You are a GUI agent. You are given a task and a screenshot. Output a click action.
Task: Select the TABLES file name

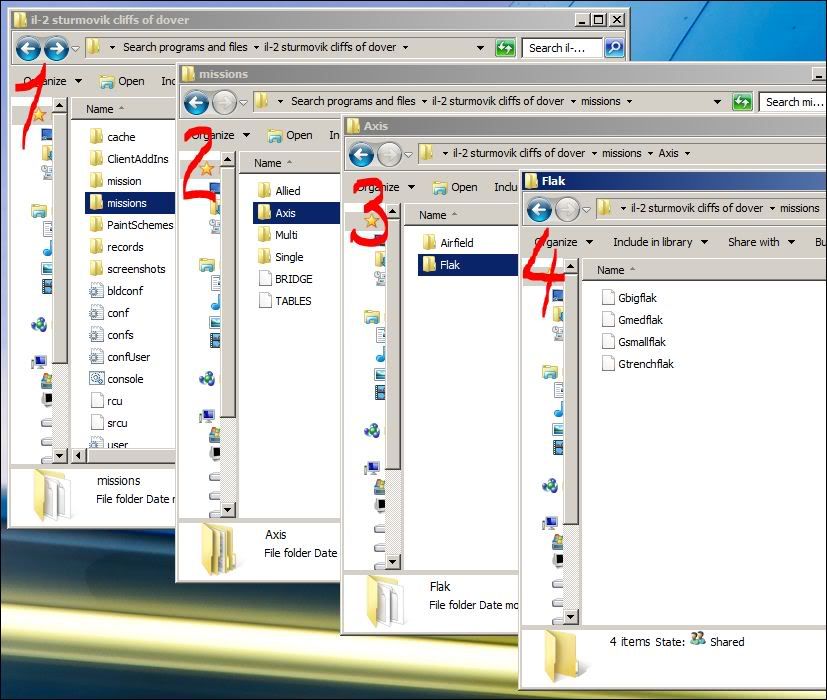(293, 301)
